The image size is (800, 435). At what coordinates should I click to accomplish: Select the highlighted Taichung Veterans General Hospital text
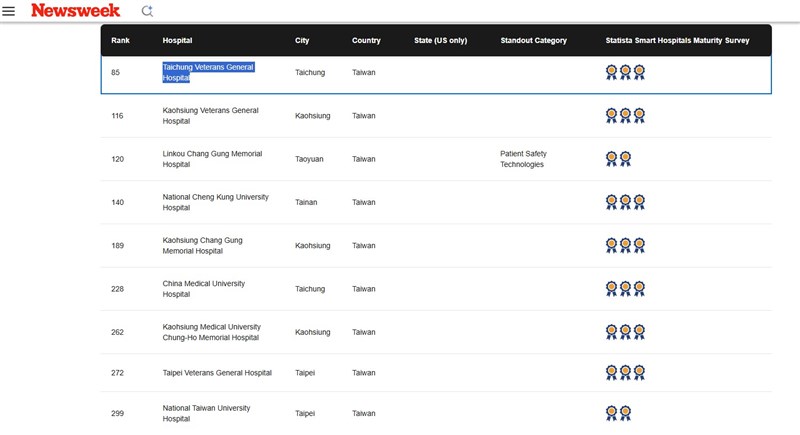point(208,72)
